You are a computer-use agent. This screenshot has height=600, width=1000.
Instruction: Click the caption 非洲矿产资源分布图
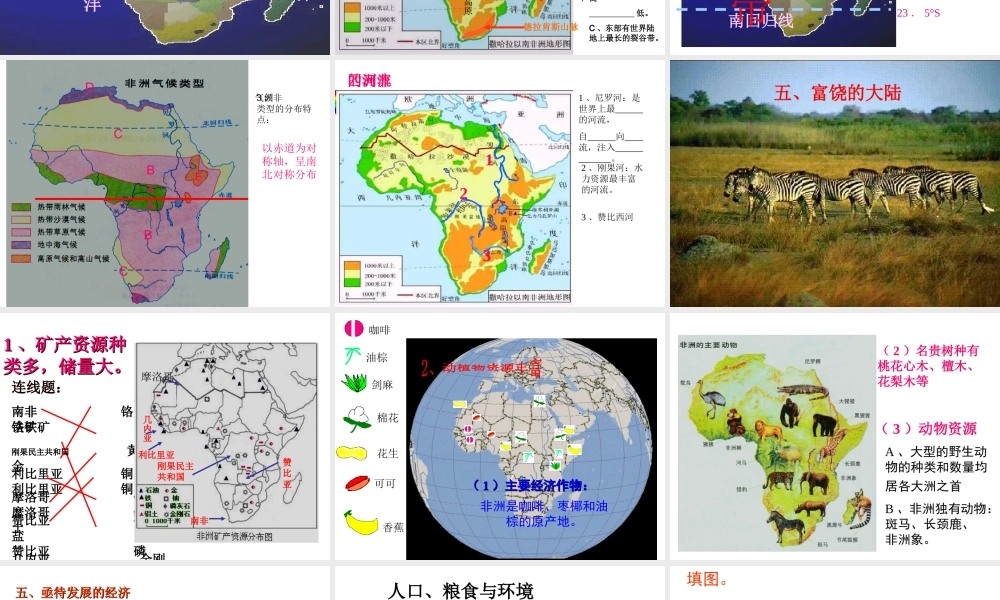pos(235,537)
